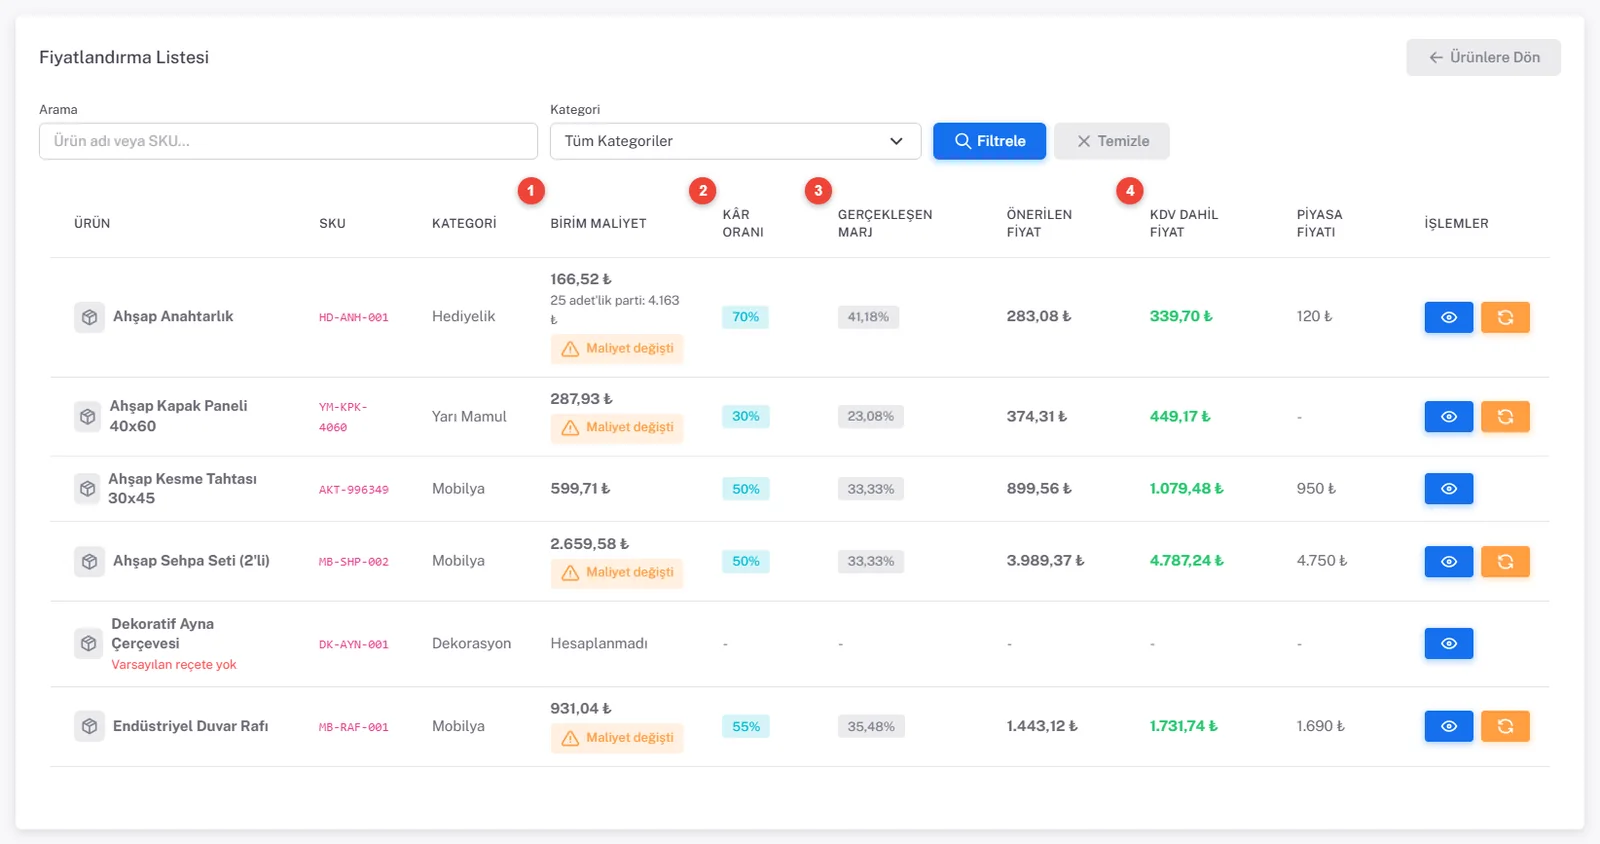
Task: View details of Ahşap Sehpa Seti (2'li)
Action: tap(1448, 561)
